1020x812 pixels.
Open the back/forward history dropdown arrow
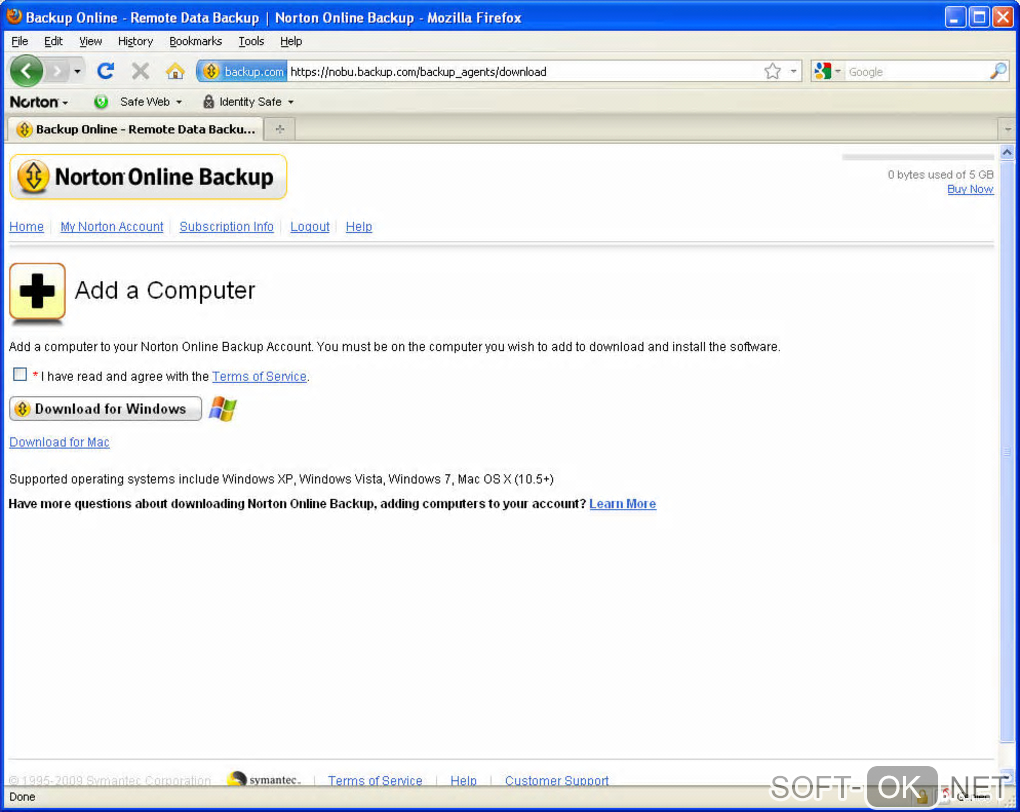coord(77,71)
